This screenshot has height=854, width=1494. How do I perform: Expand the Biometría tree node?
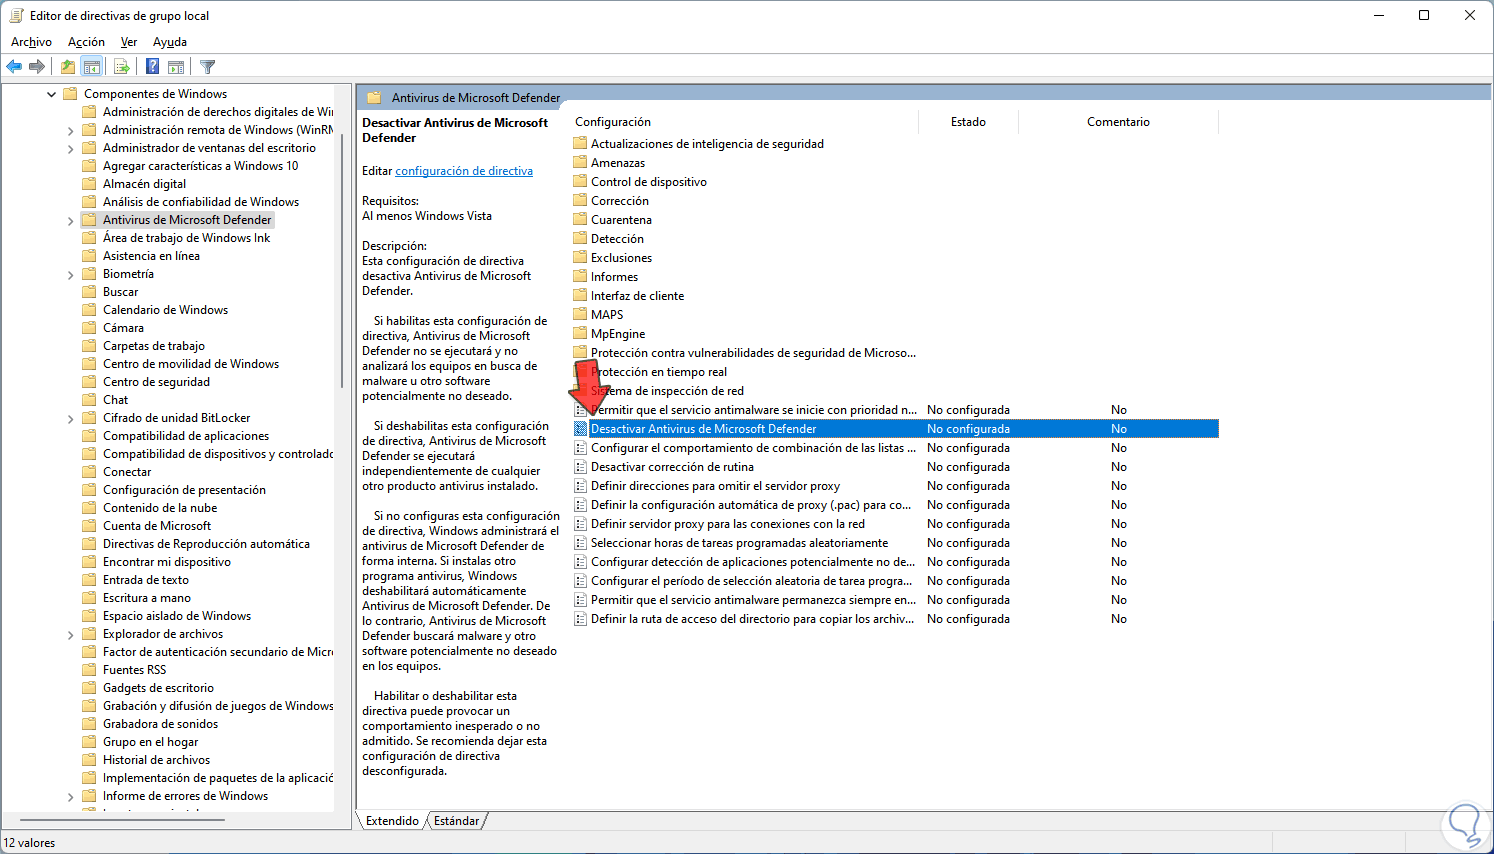pos(70,275)
